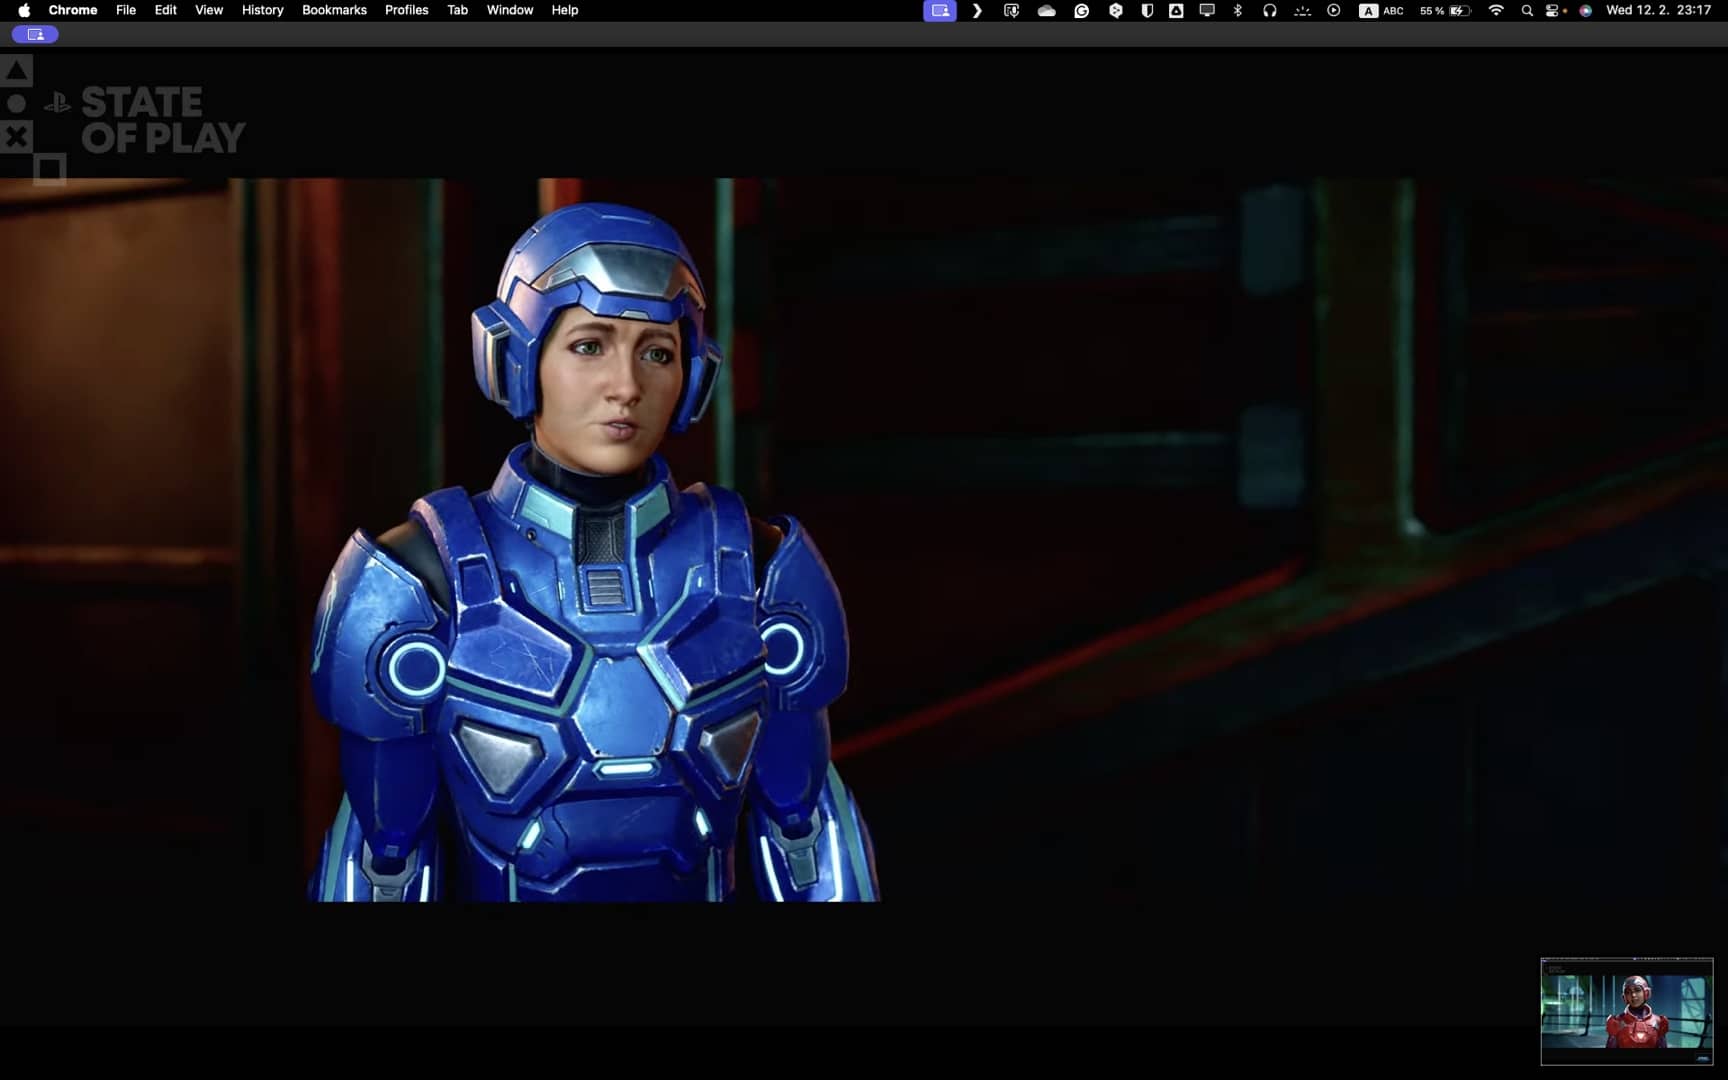Click the hexagon cube menu bar icon
The height and width of the screenshot is (1080, 1728).
pyautogui.click(x=1116, y=10)
